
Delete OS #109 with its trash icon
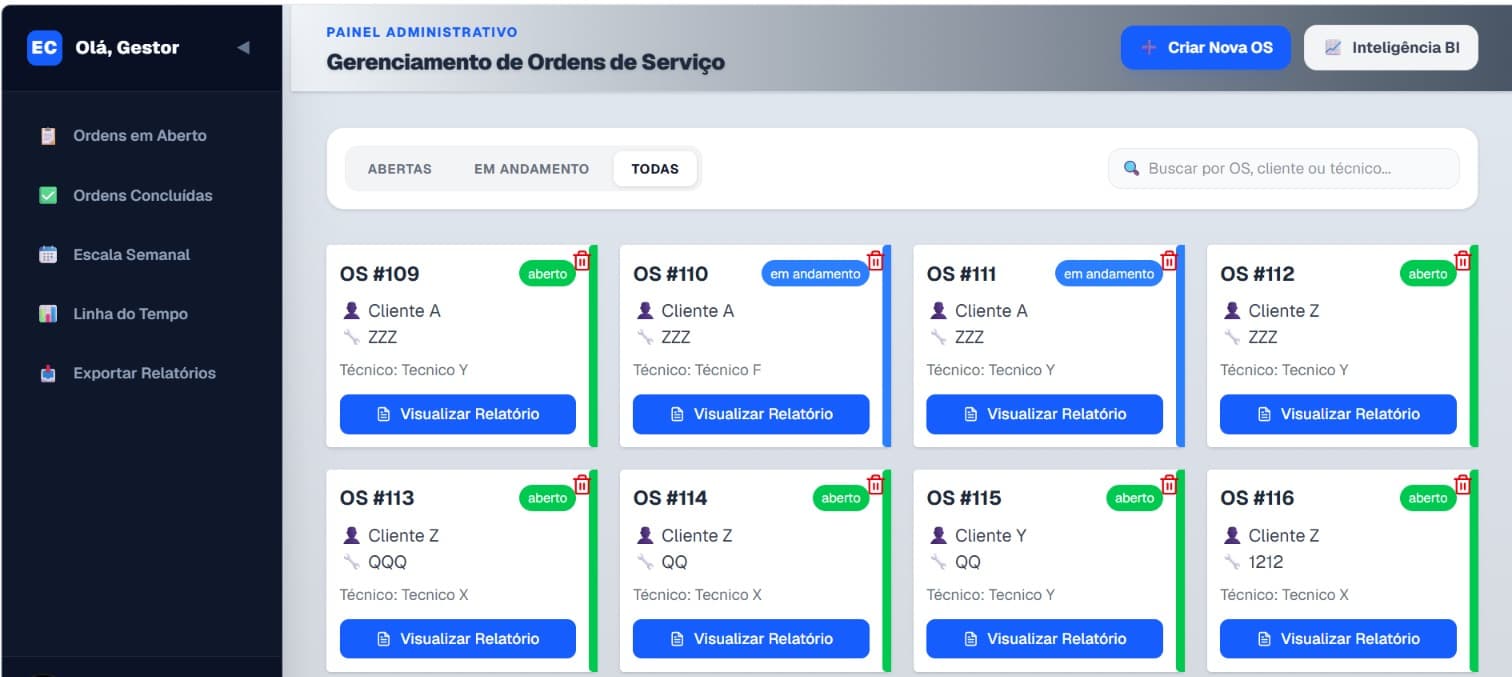[x=582, y=260]
